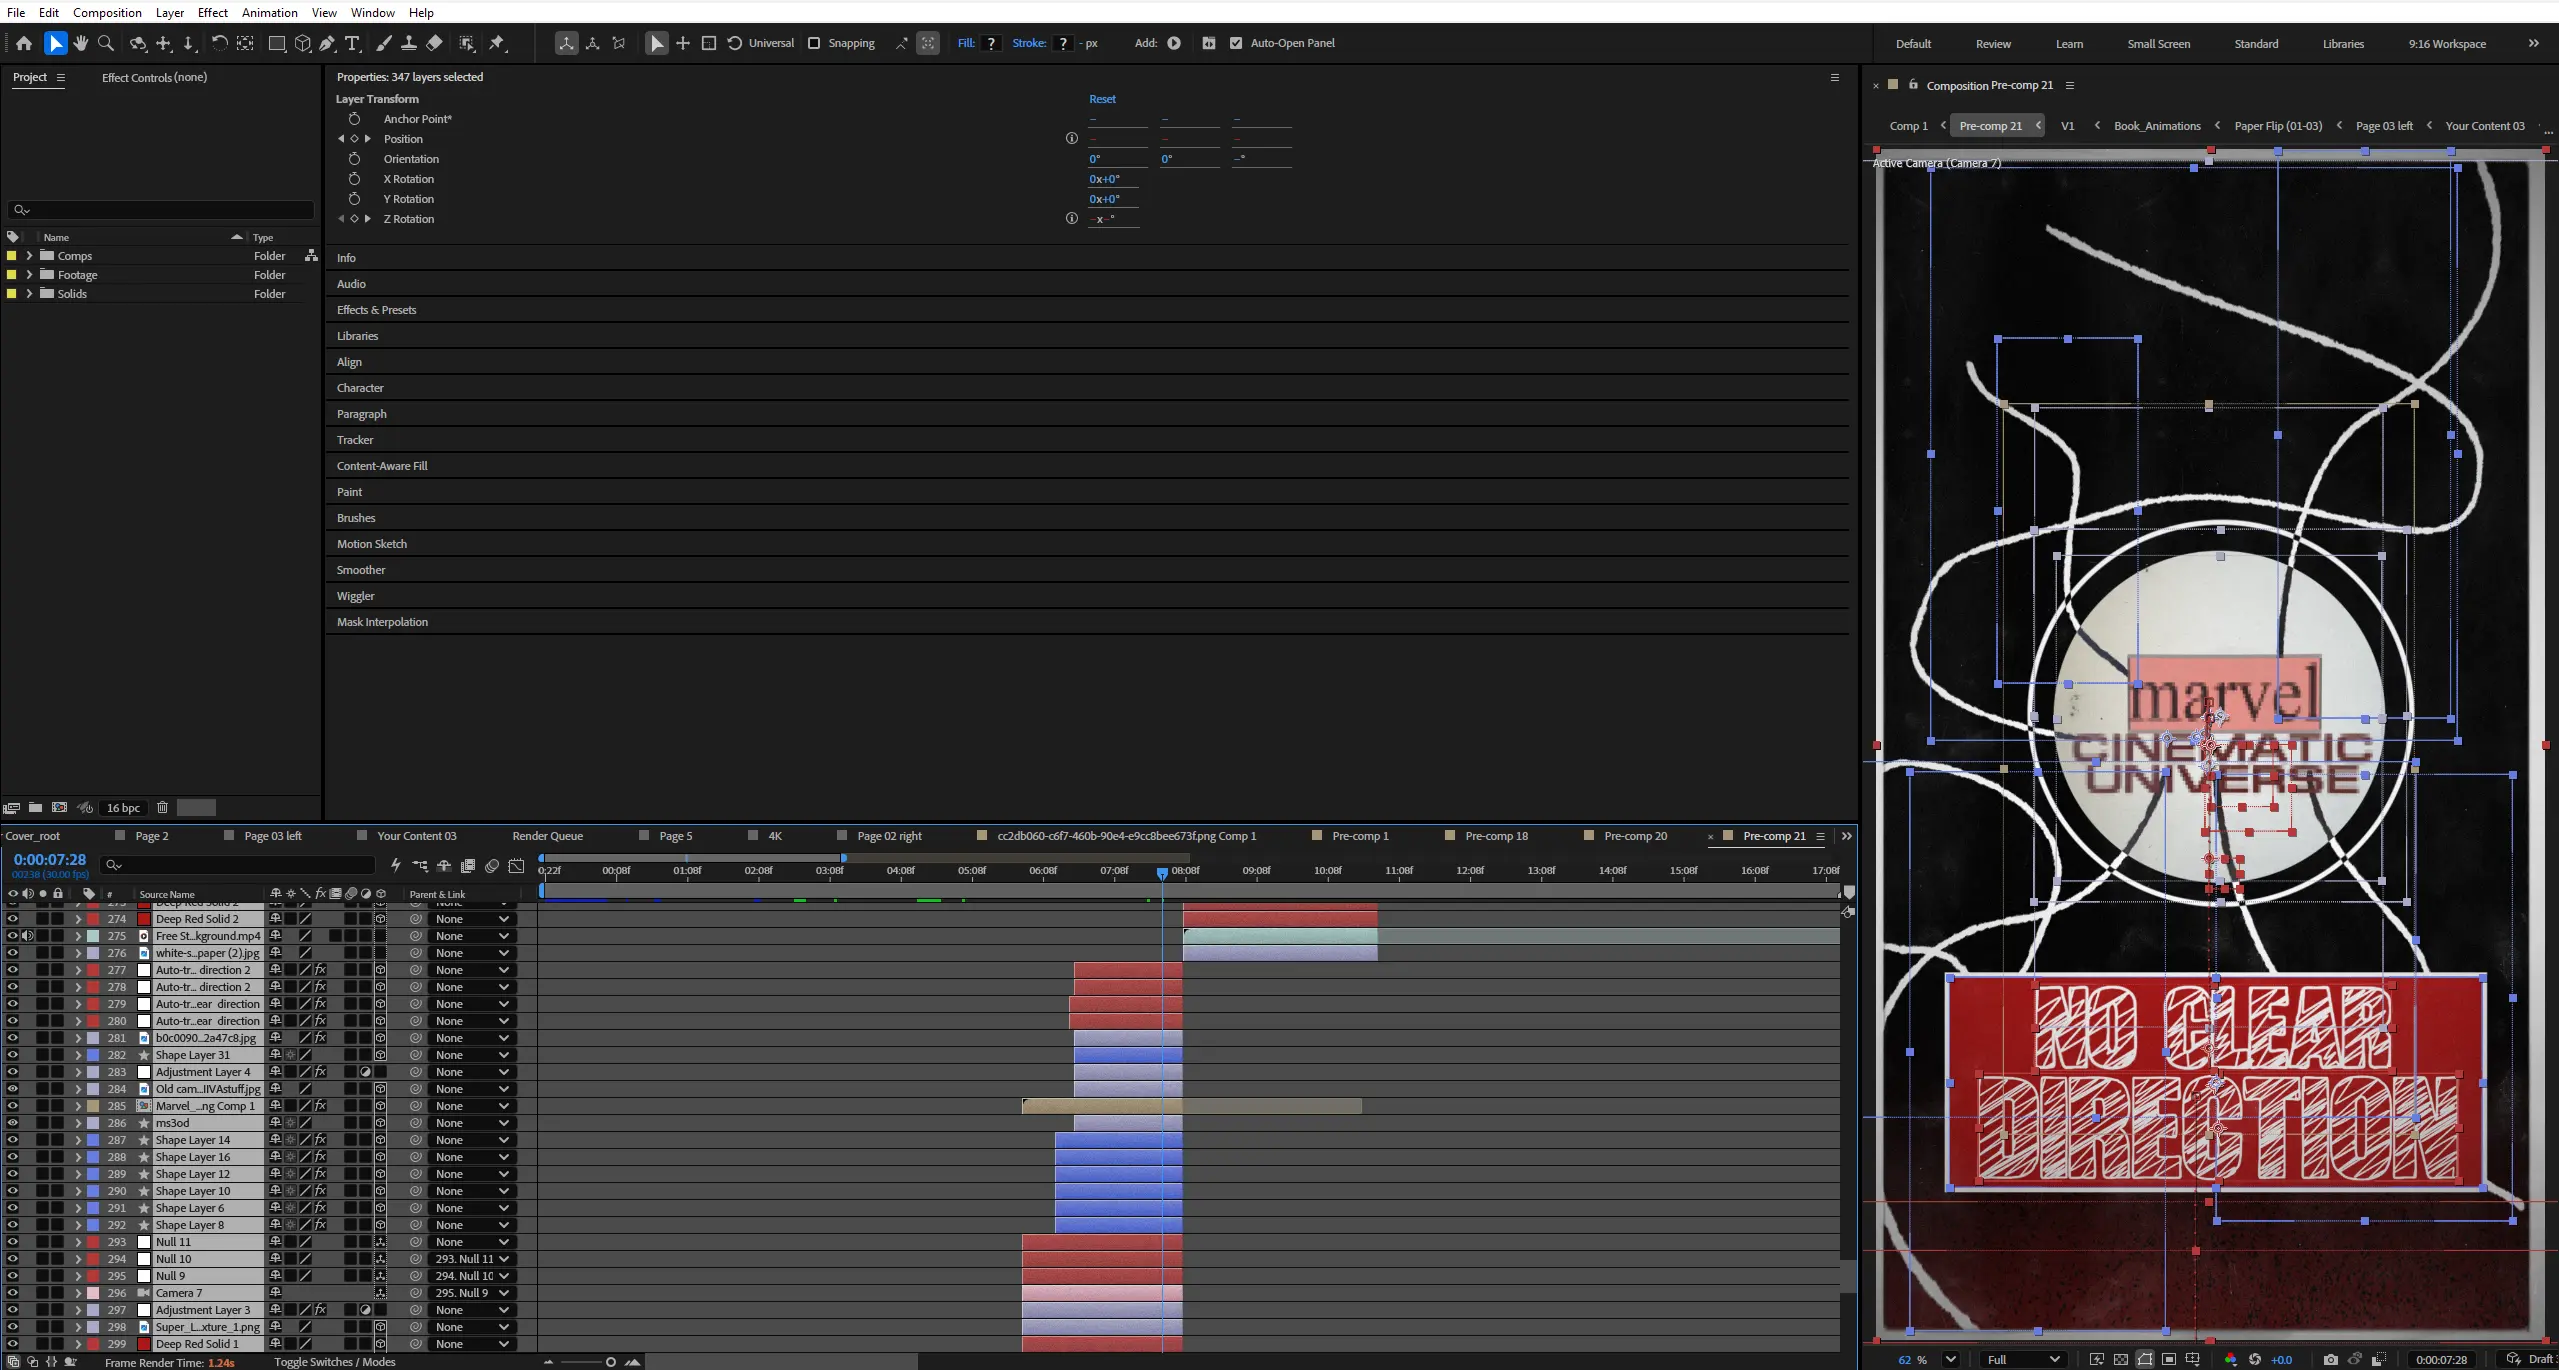Click the Stroke color swatch

coord(1063,43)
